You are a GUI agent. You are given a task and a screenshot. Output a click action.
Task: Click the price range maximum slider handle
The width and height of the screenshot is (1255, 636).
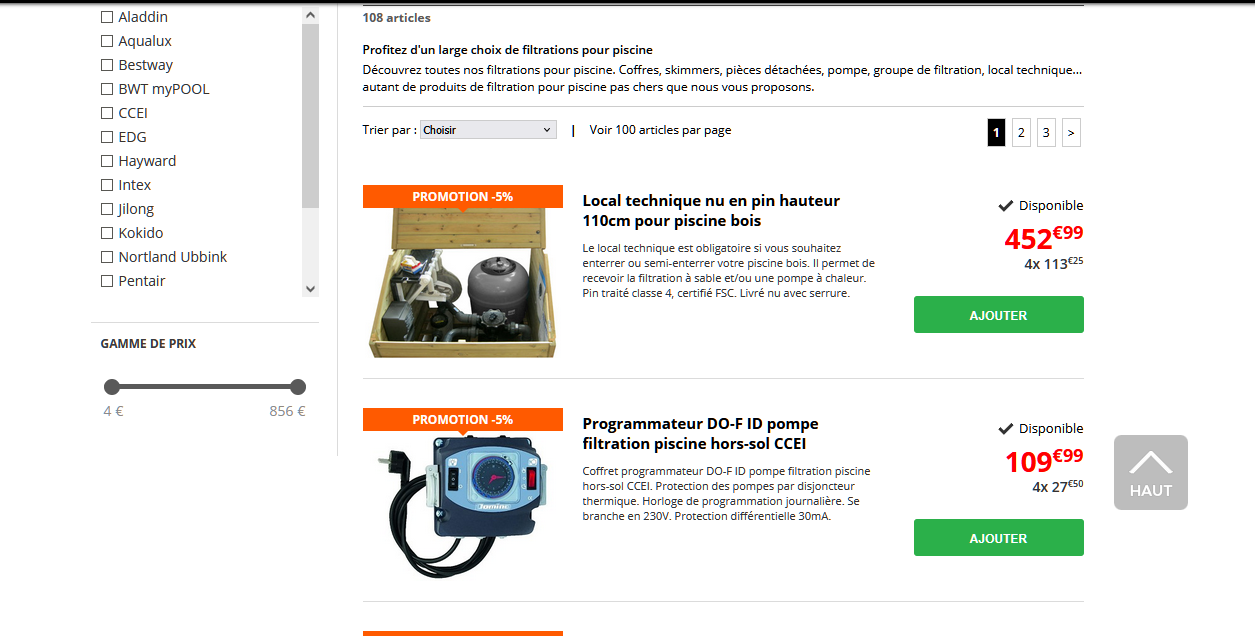[x=297, y=387]
